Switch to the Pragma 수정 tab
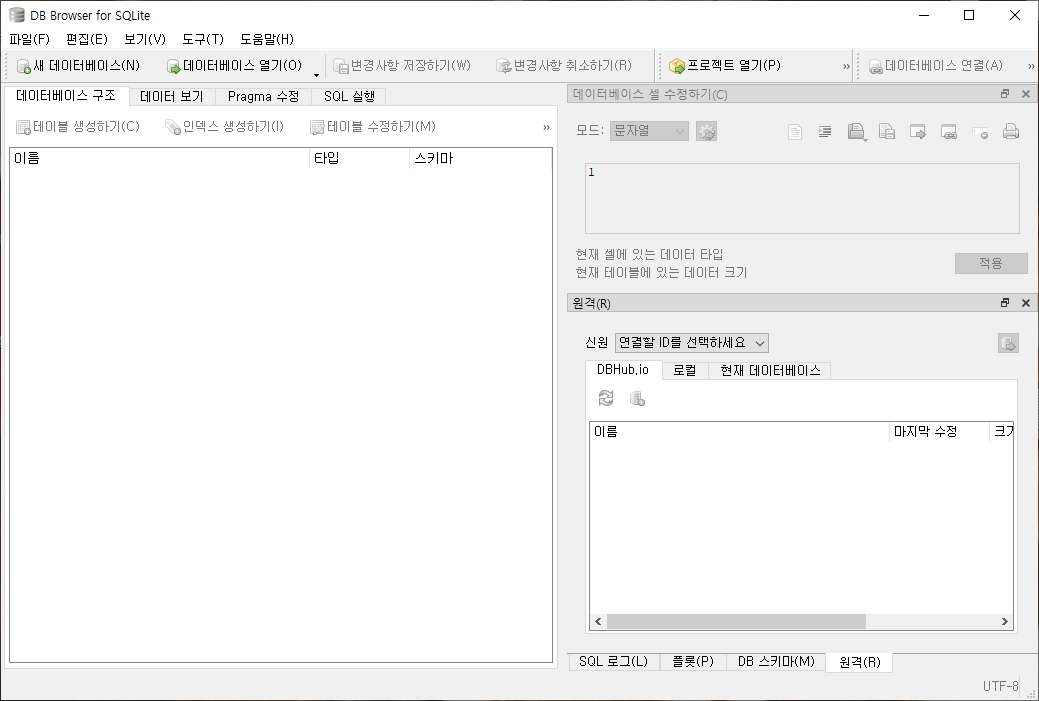This screenshot has height=701, width=1039. click(x=263, y=97)
